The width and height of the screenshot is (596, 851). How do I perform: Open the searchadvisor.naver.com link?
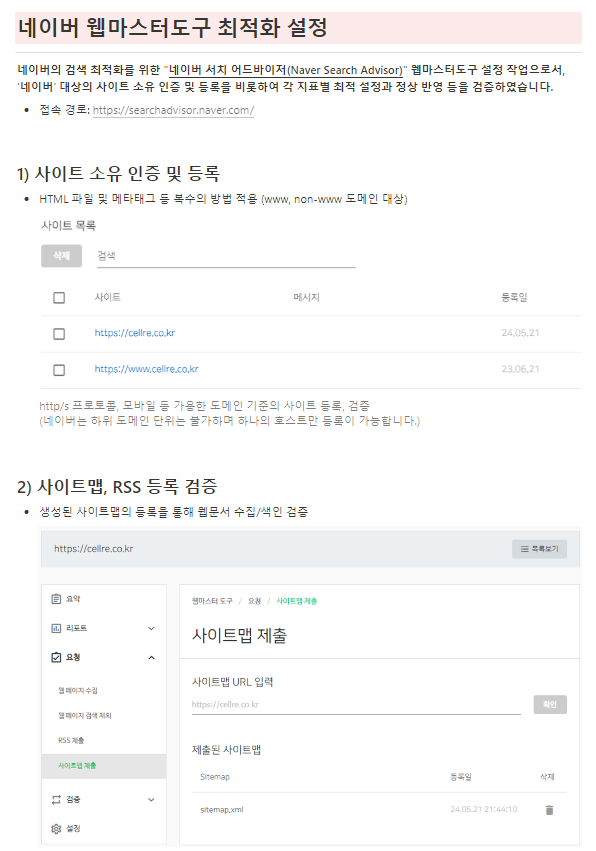click(173, 110)
